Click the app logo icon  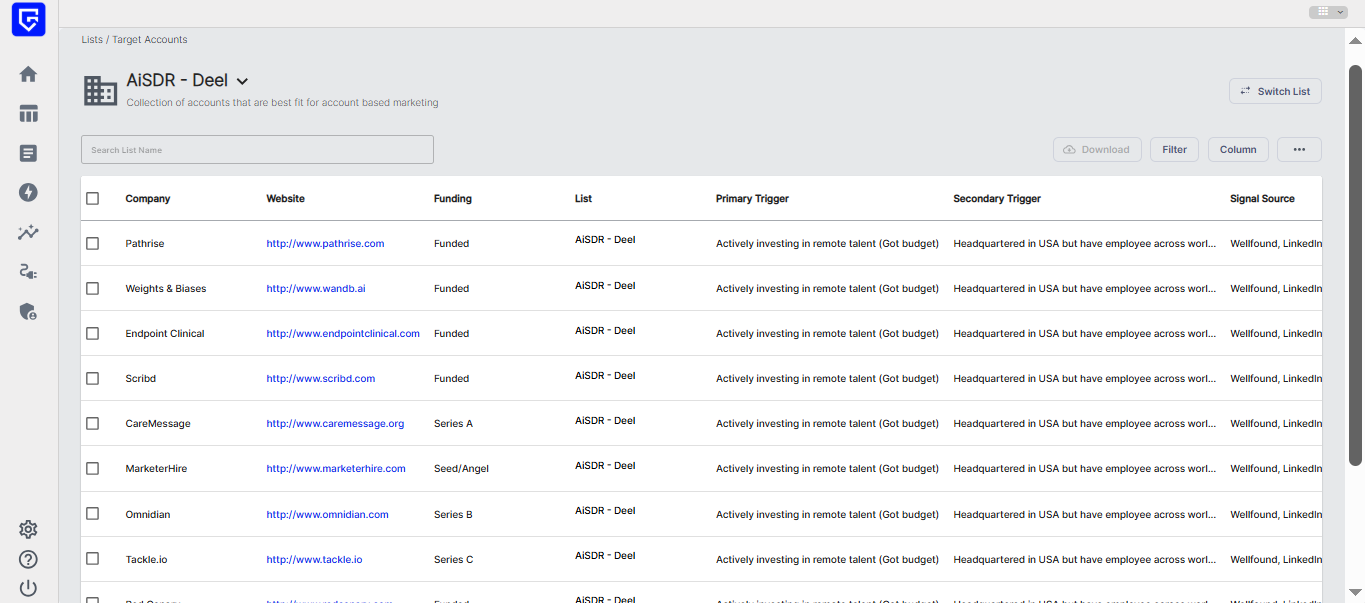pyautogui.click(x=28, y=19)
